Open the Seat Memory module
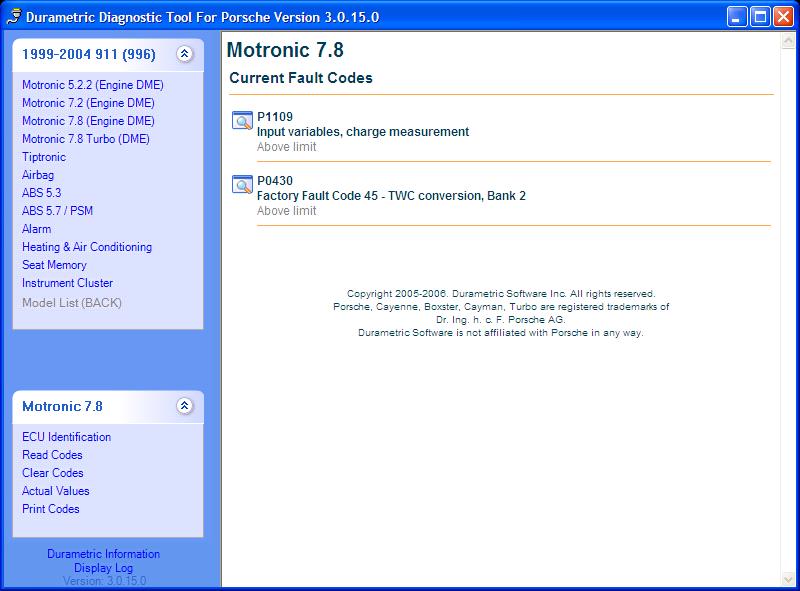The height and width of the screenshot is (591, 800). pos(54,265)
